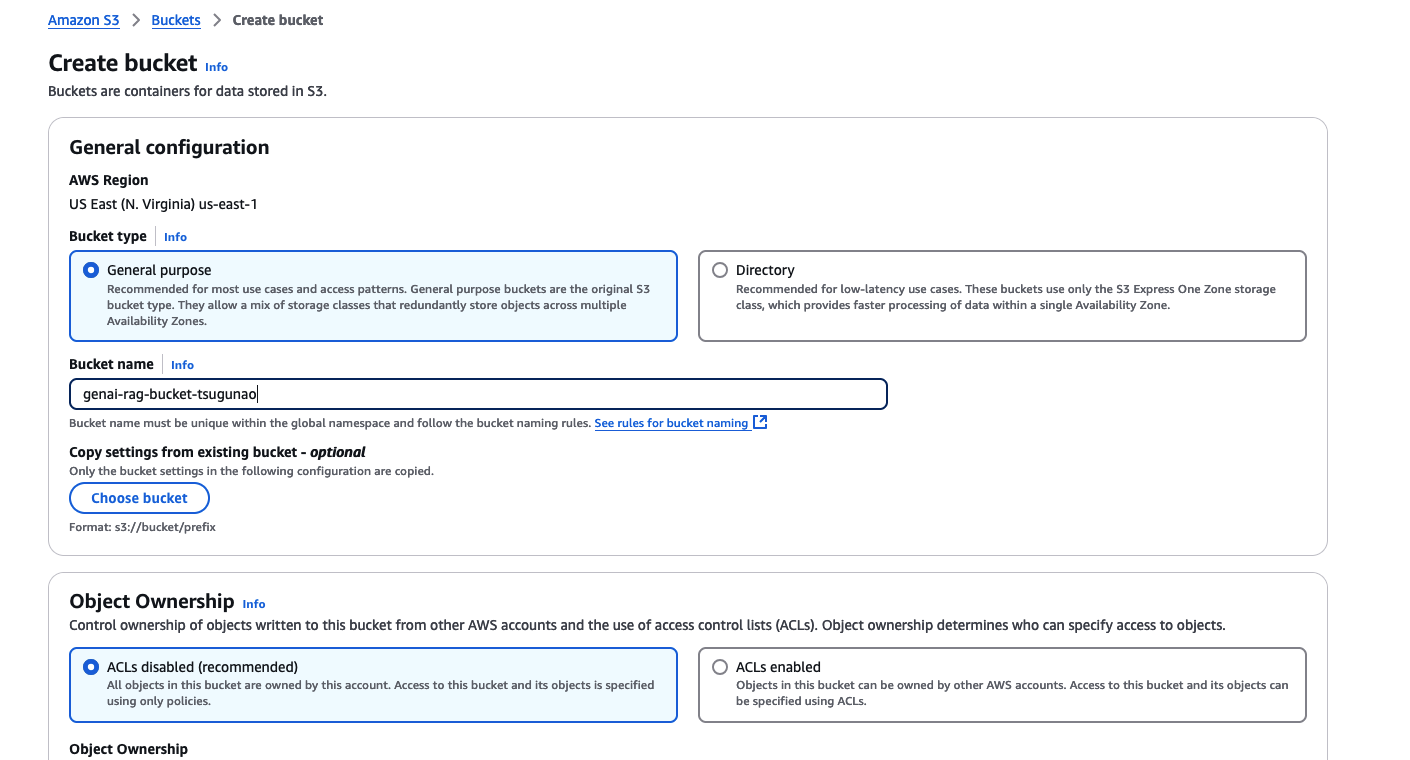Open Info link next to Create bucket heading
The image size is (1410, 760).
coord(216,67)
